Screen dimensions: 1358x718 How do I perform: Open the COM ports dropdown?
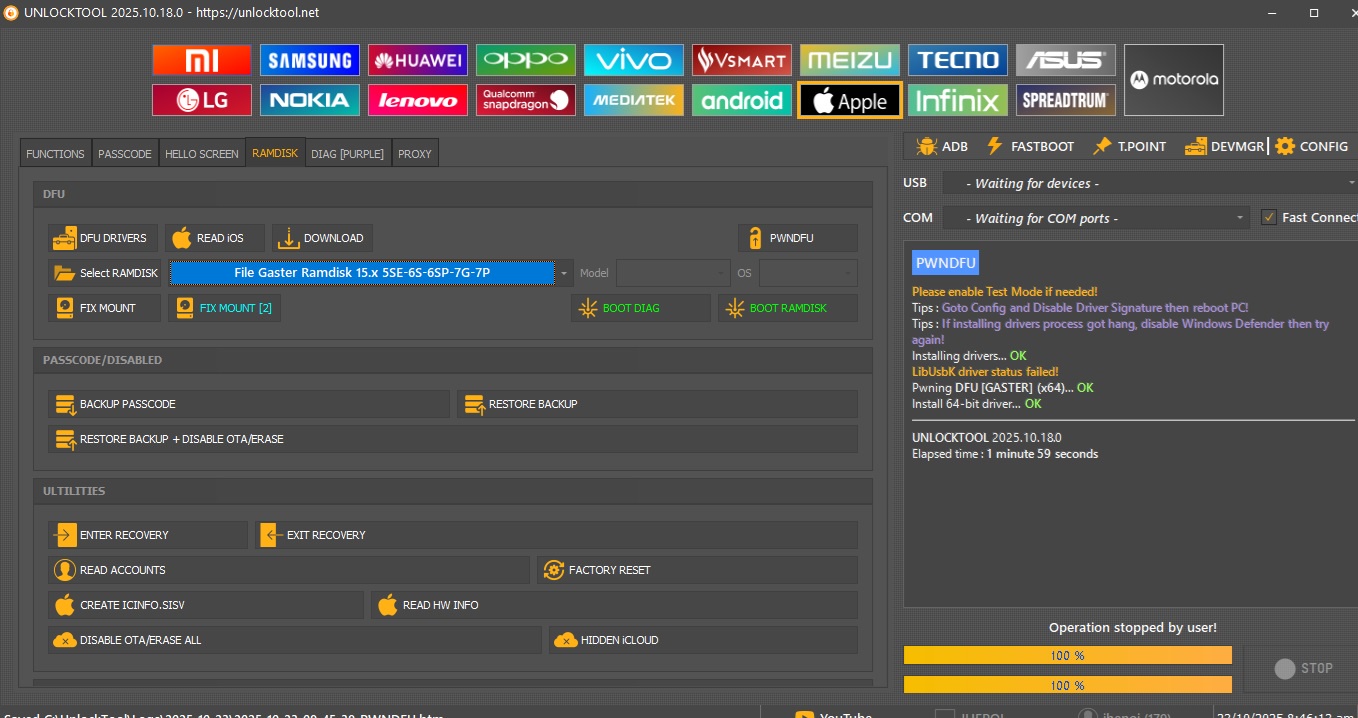[x=1095, y=218]
